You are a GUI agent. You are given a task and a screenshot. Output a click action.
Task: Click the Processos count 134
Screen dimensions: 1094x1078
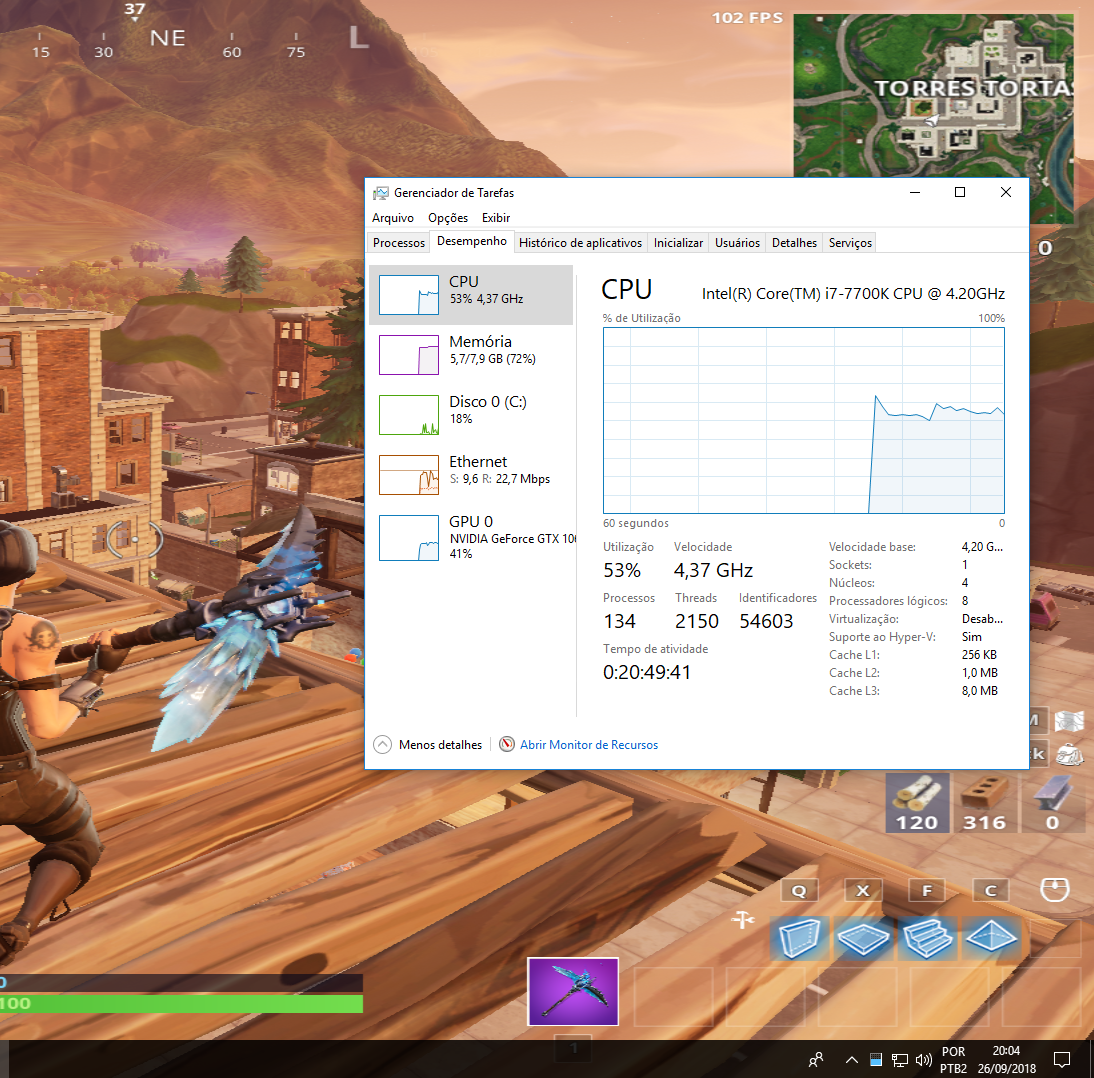(620, 621)
